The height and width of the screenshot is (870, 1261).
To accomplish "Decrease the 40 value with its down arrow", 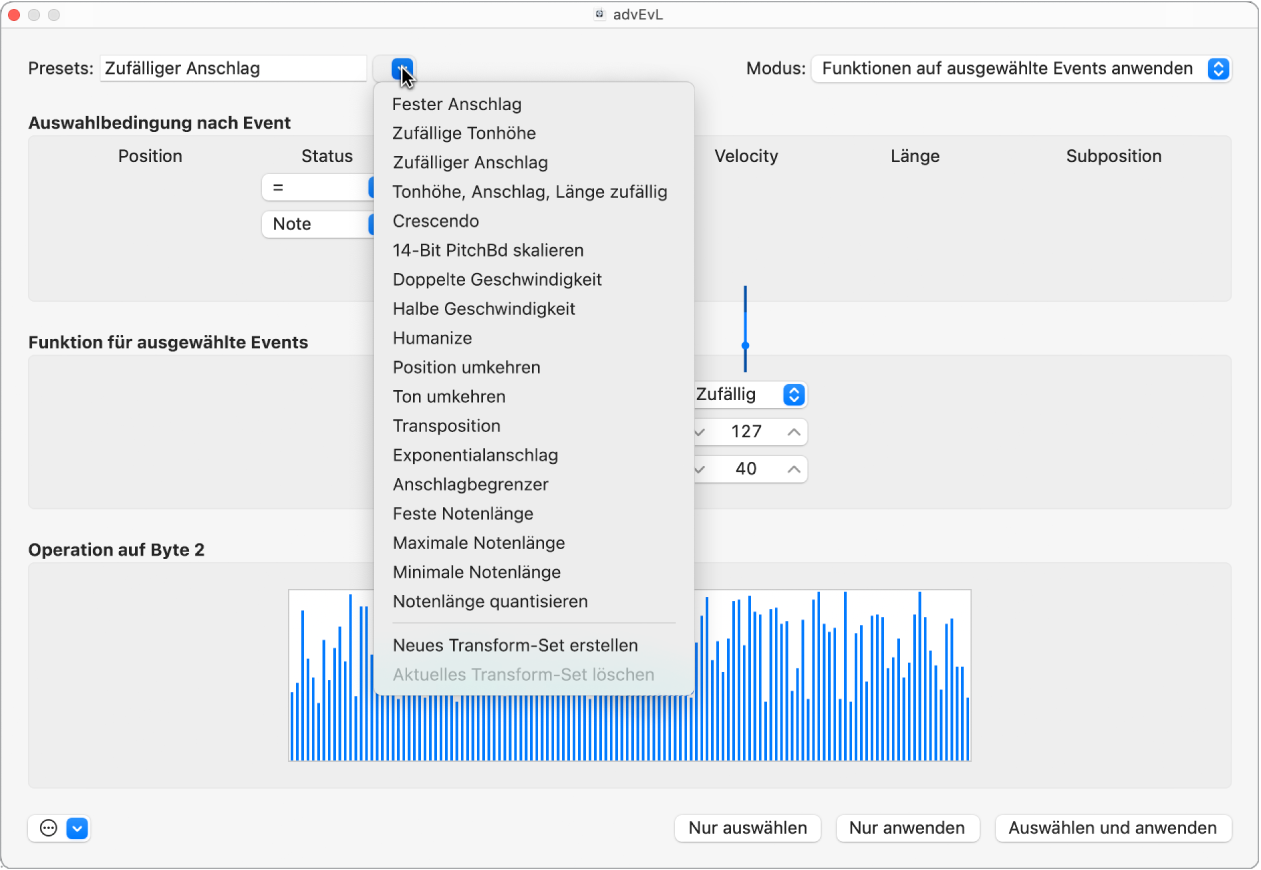I will click(x=698, y=468).
